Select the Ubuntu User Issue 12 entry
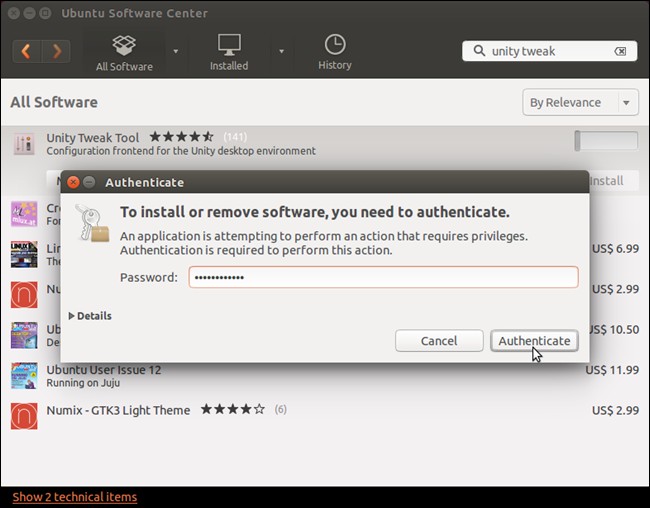 pos(325,376)
